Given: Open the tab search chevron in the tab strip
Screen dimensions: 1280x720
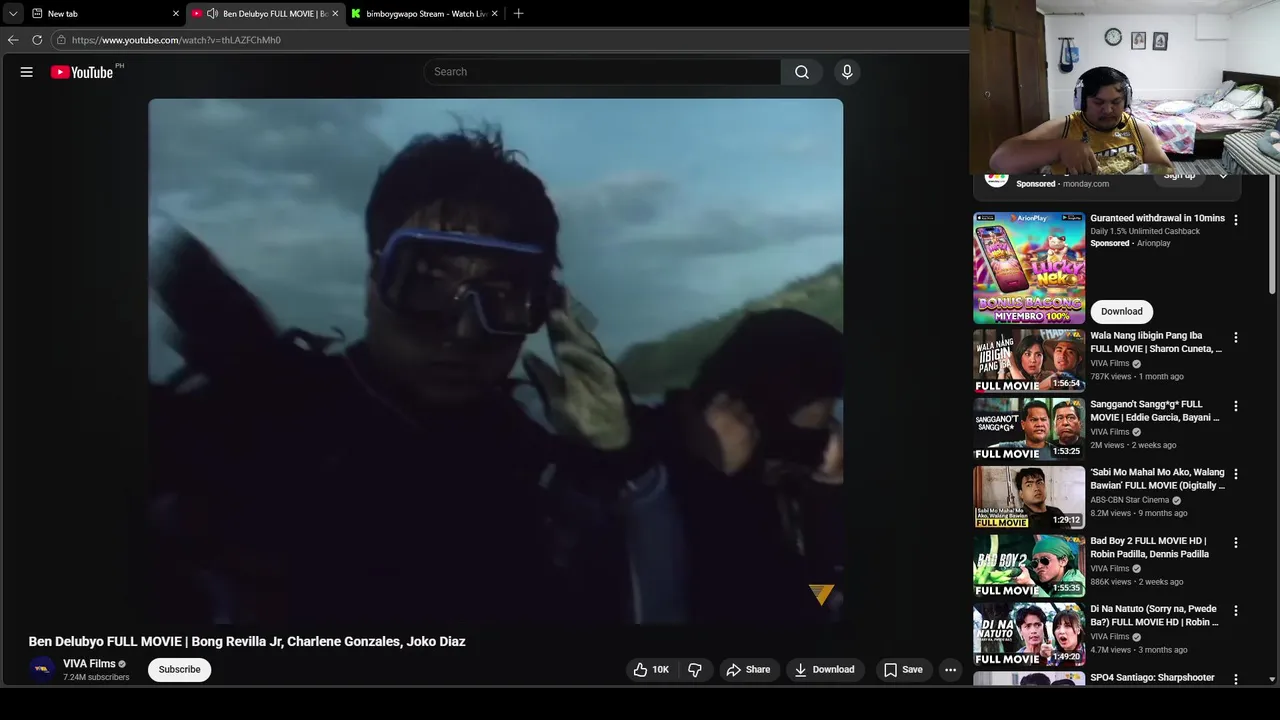Looking at the screenshot, I should [12, 14].
